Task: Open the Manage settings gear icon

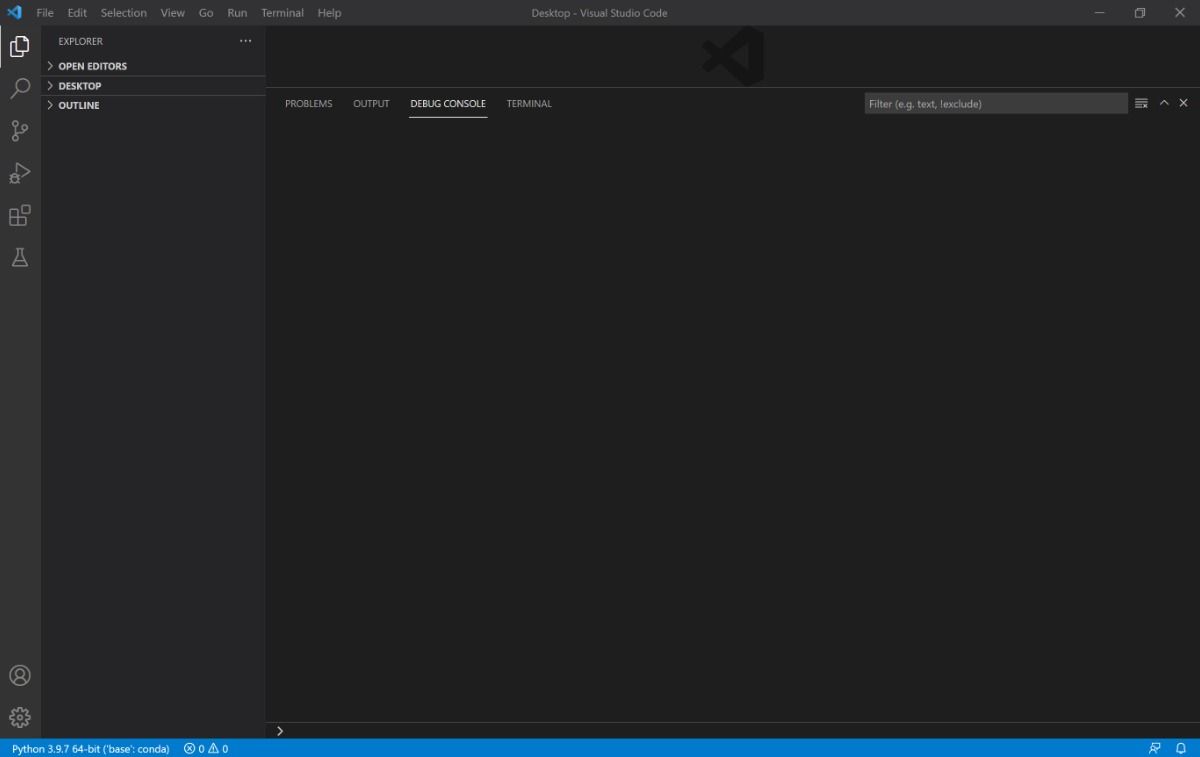Action: (20, 717)
